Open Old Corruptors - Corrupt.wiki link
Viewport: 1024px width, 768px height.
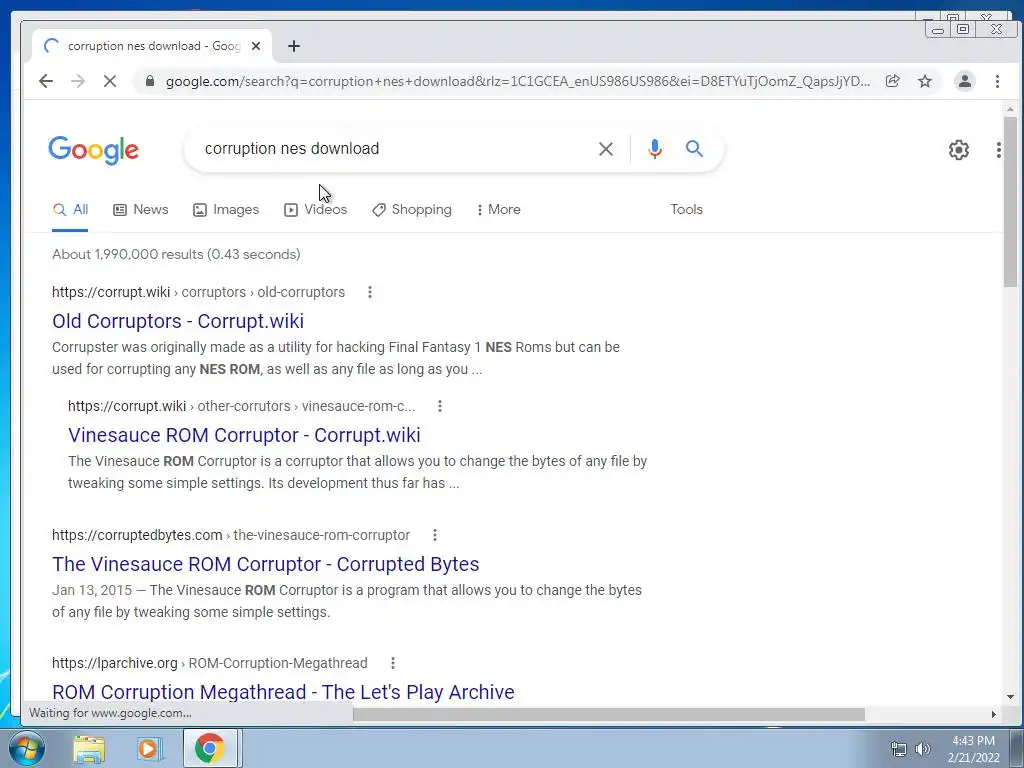pyautogui.click(x=178, y=321)
